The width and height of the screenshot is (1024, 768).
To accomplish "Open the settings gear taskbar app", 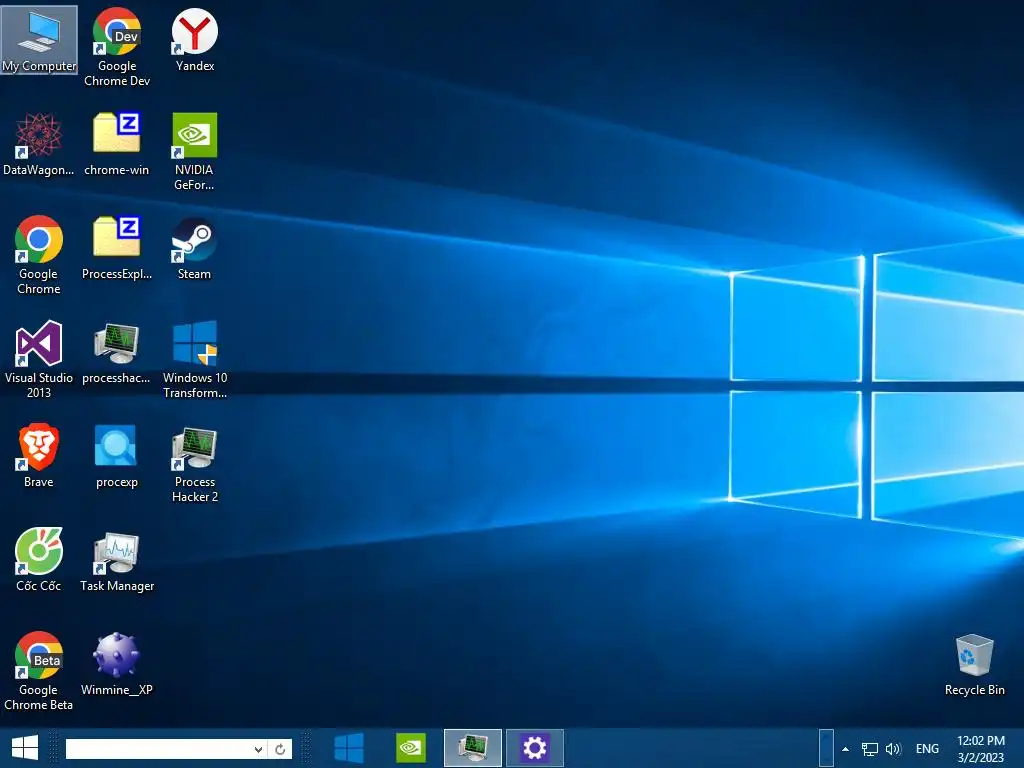I will [x=534, y=748].
